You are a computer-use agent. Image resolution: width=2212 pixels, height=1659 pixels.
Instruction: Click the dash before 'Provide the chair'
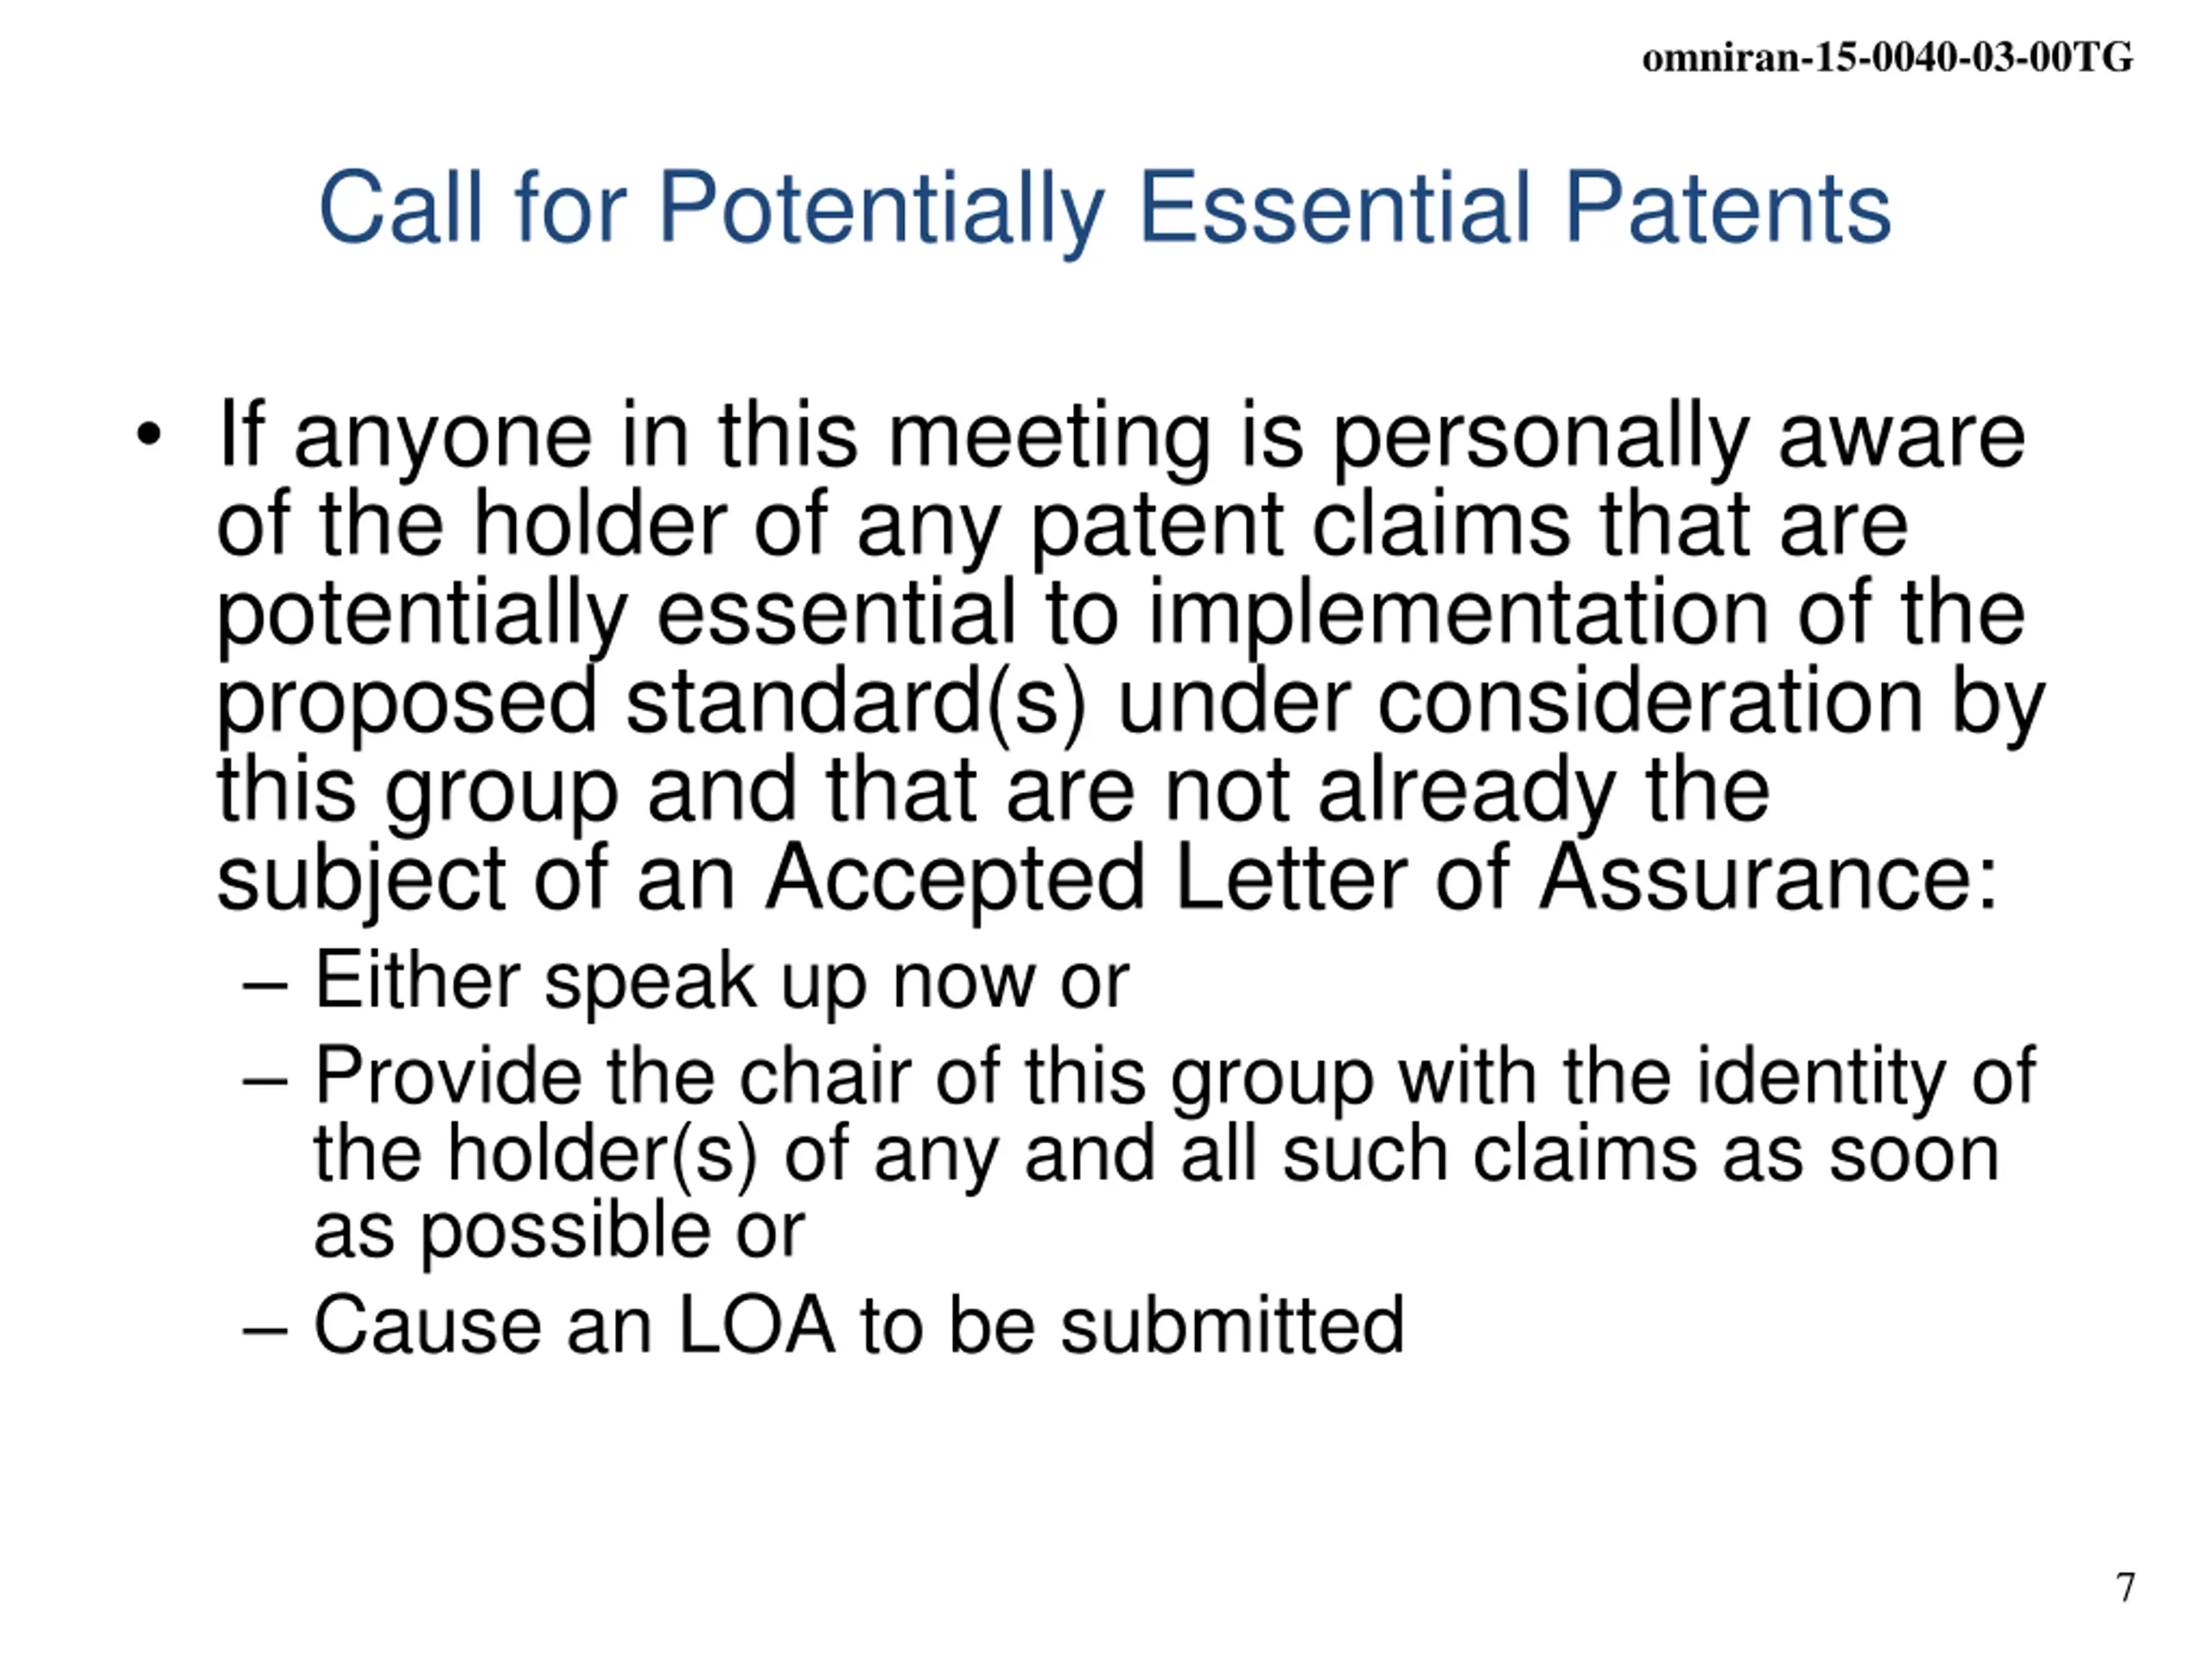[x=265, y=1082]
